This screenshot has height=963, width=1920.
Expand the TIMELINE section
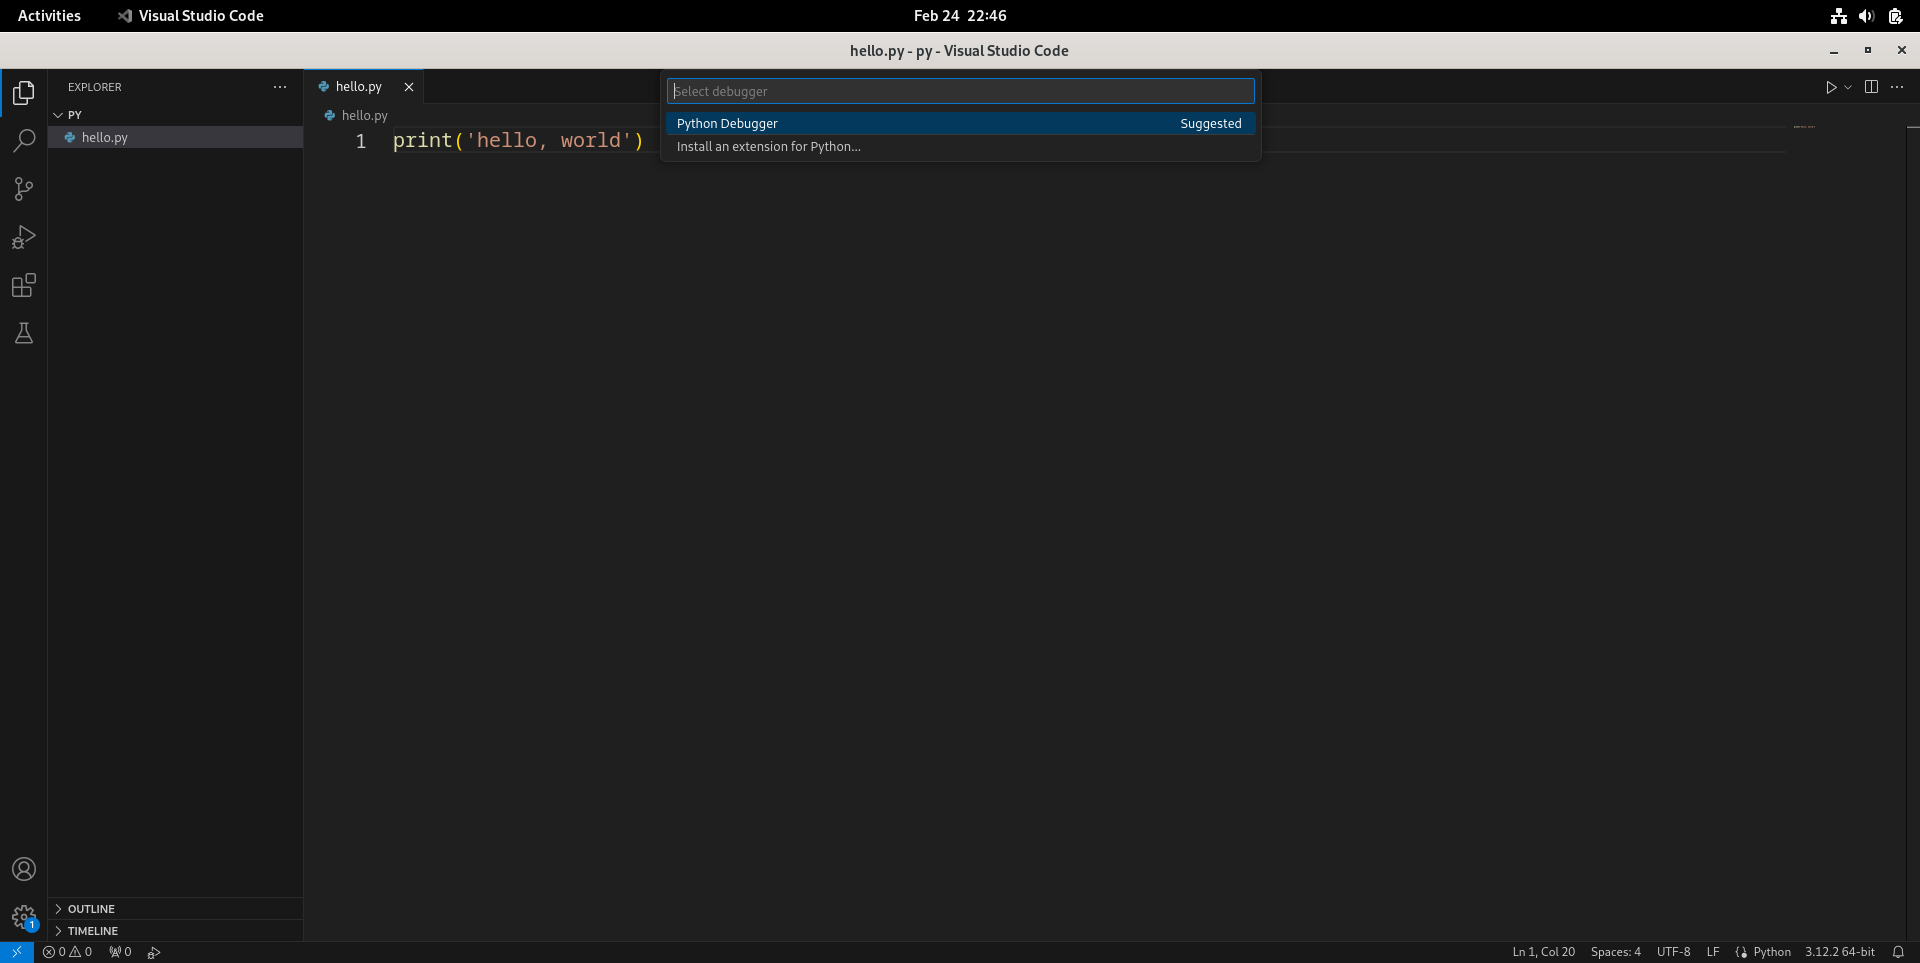175,931
